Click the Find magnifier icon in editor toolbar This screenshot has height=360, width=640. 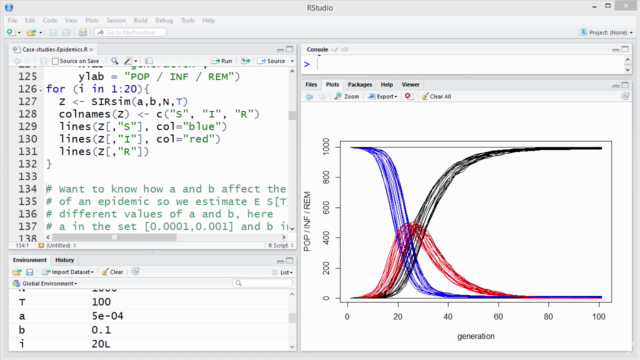pyautogui.click(x=115, y=61)
